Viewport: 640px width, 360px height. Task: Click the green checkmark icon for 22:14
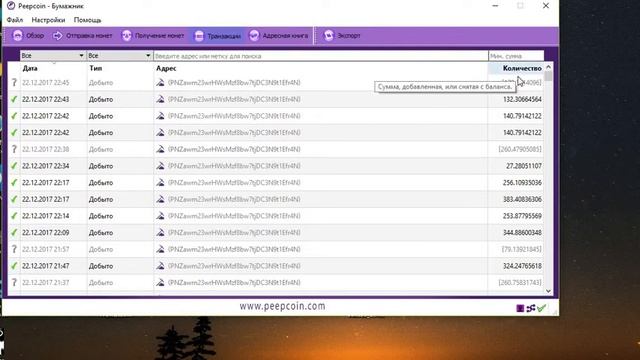click(x=14, y=216)
